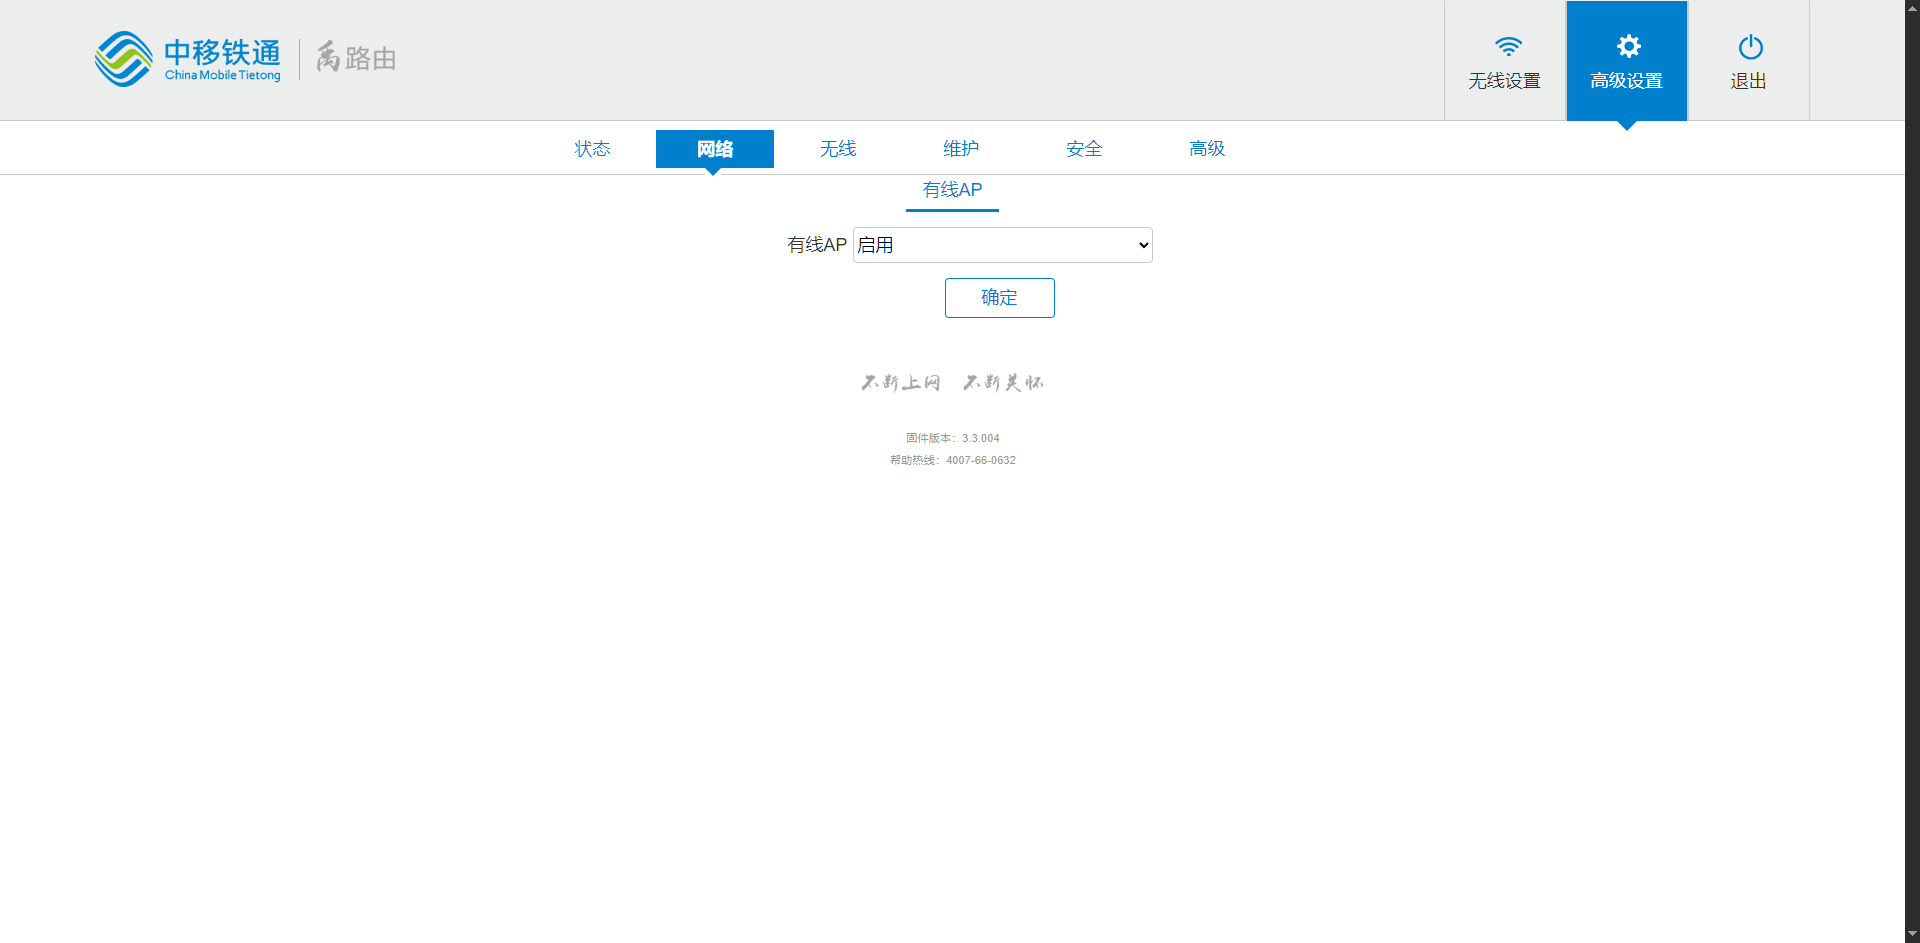Click the vertical scrollbar track

pos(1912,500)
